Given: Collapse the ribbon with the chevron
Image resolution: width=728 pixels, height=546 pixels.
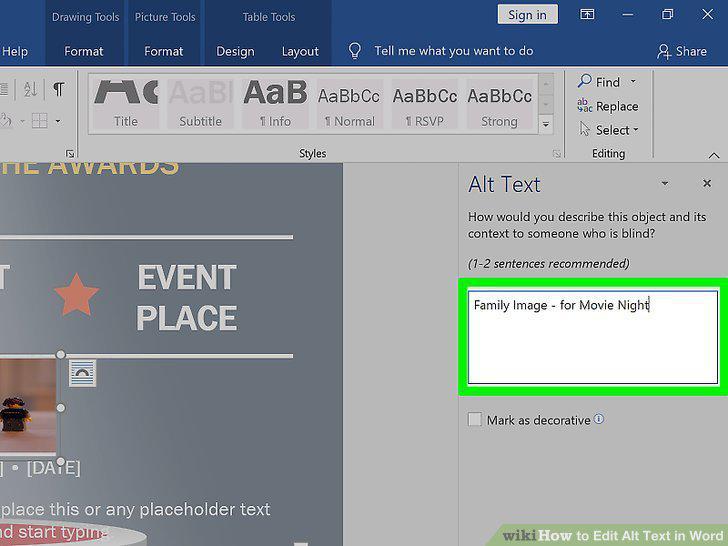Looking at the screenshot, I should click(x=714, y=156).
